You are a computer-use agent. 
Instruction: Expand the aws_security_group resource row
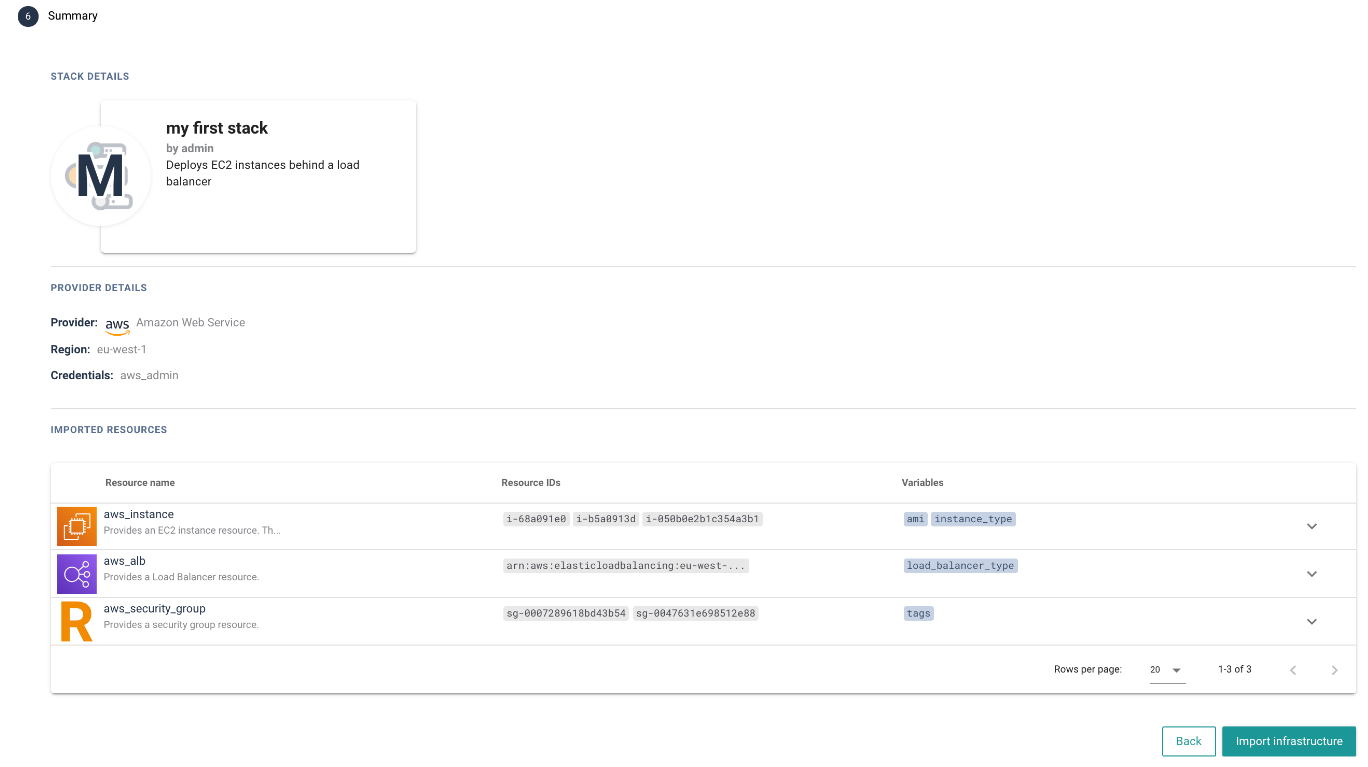tap(1312, 621)
